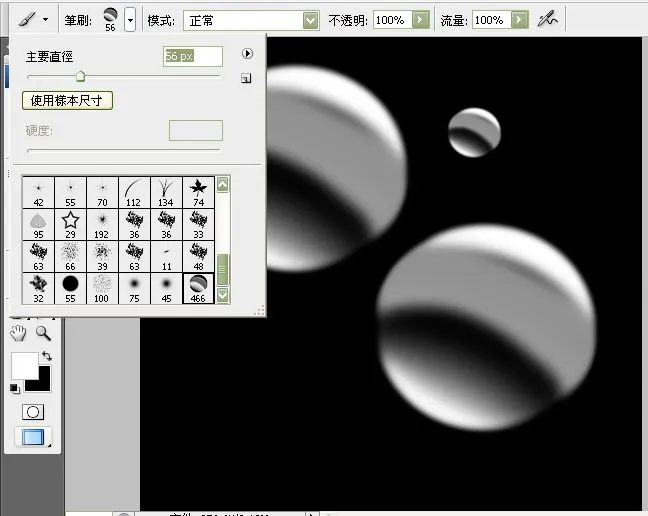Click the brush preview thumbnail labeled 56

tap(110, 19)
